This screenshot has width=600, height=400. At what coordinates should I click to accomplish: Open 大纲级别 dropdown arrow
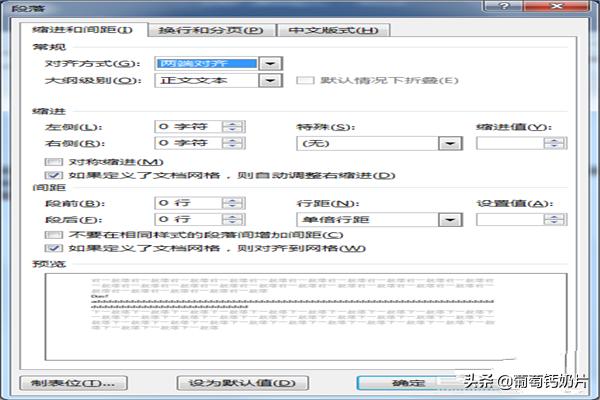(x=271, y=80)
